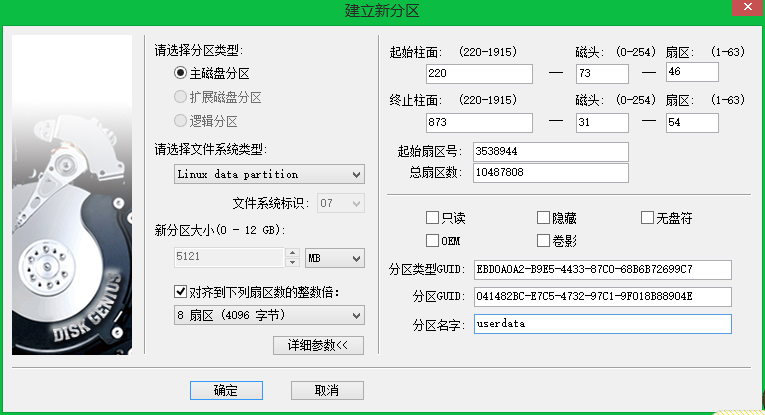
Task: Click the 分区GUID input field
Action: (x=603, y=296)
